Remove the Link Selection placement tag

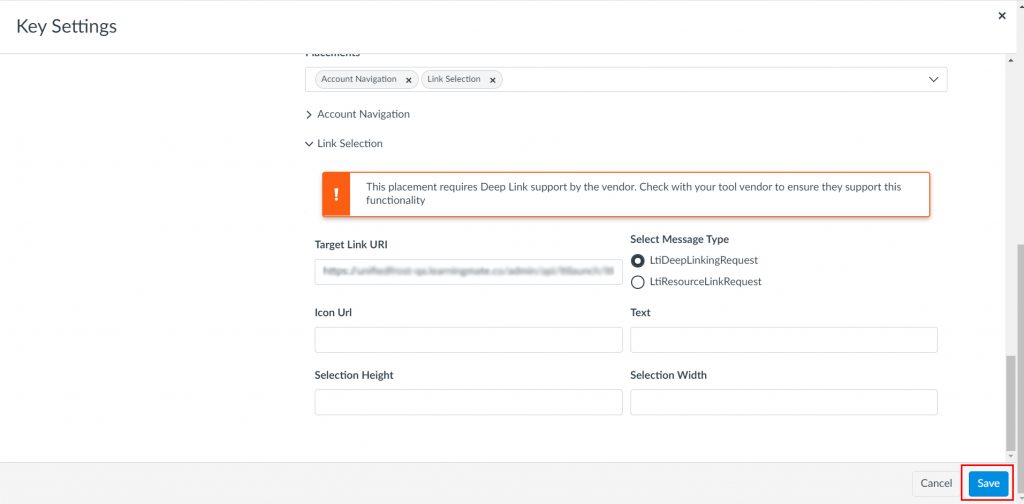coord(492,80)
